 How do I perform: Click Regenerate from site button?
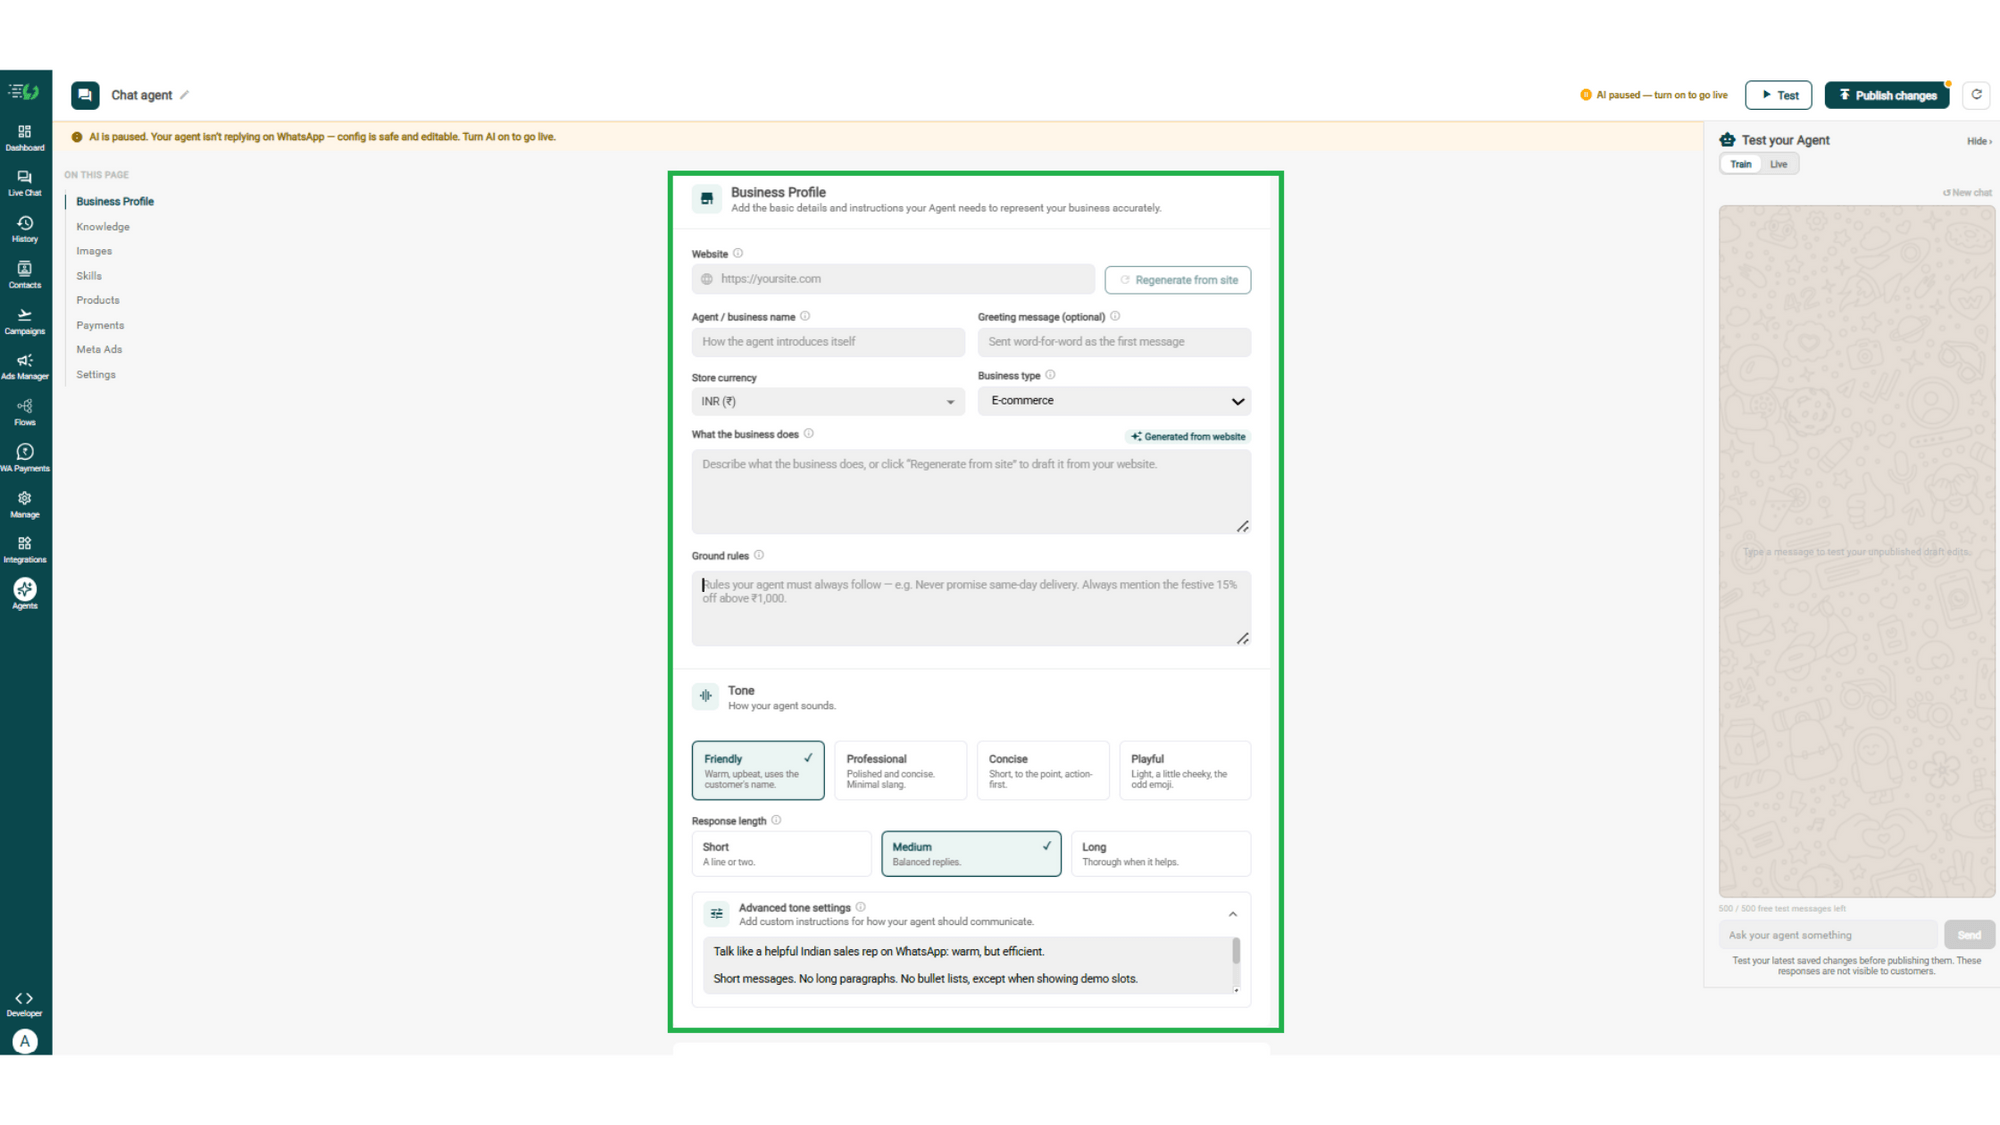point(1178,280)
